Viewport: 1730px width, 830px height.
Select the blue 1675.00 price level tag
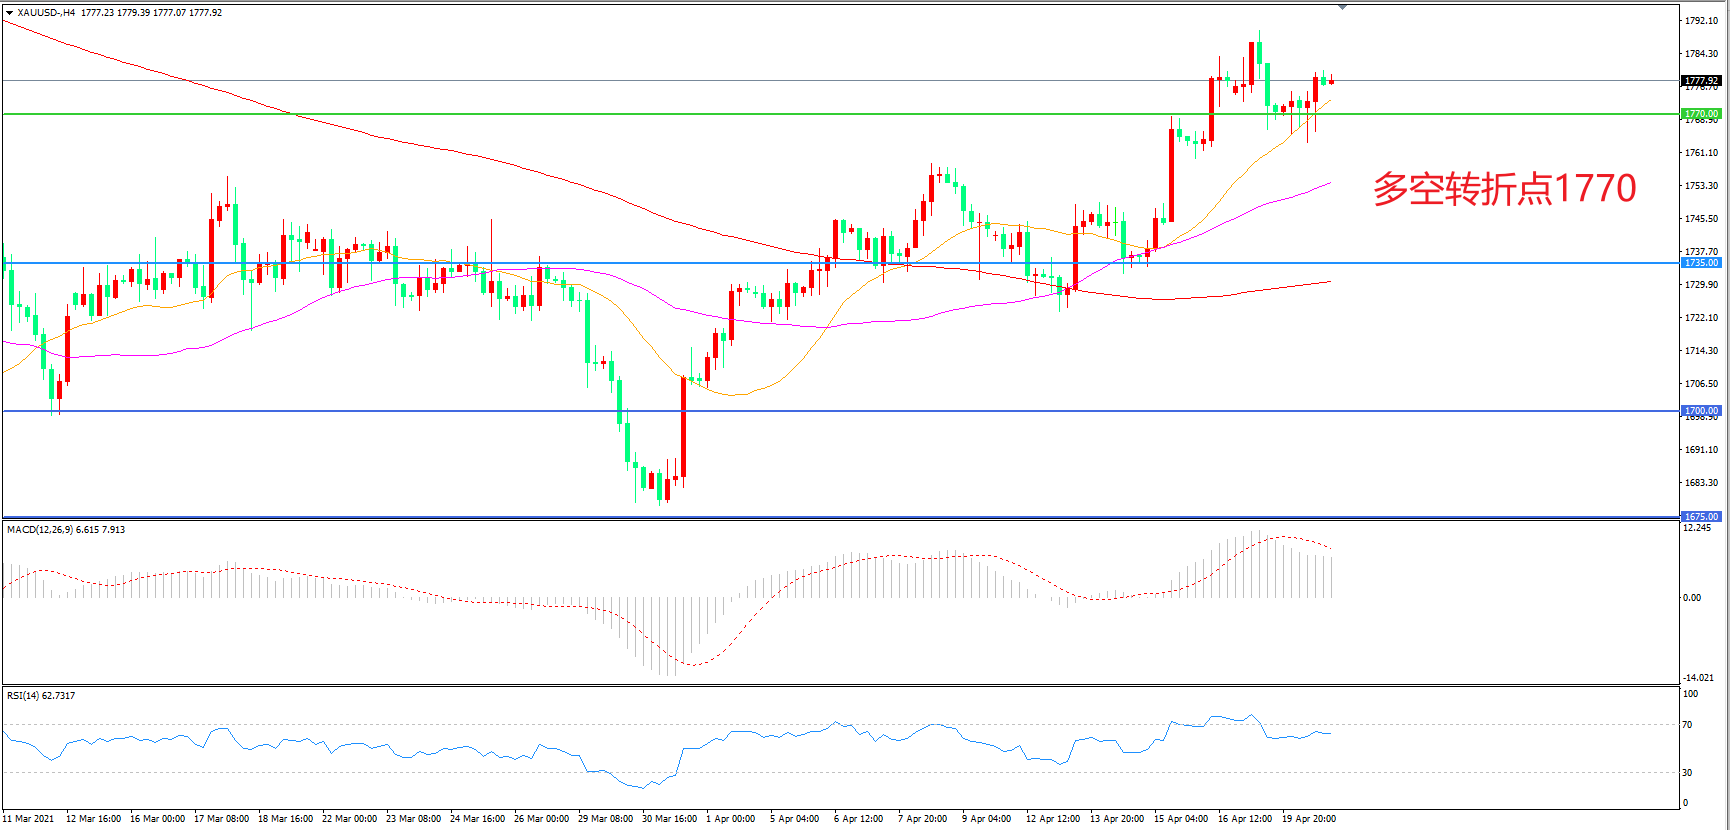point(1701,517)
